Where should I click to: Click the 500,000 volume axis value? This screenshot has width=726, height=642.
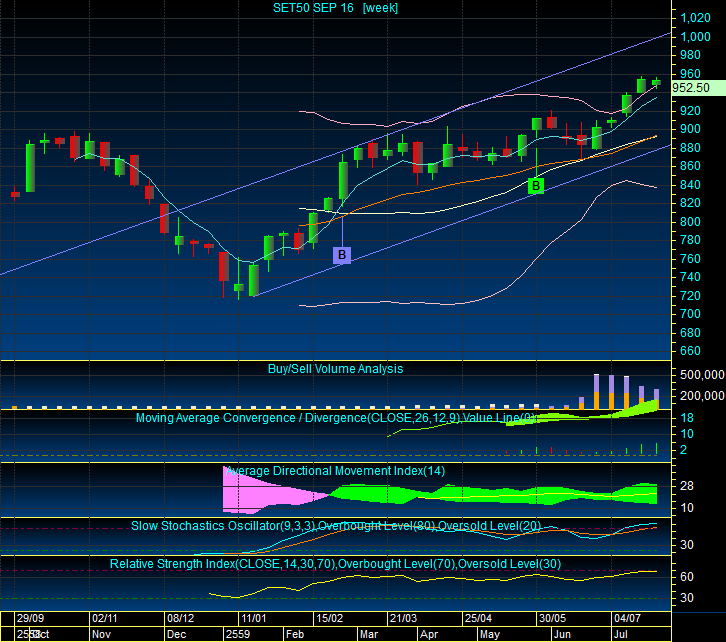coord(702,375)
